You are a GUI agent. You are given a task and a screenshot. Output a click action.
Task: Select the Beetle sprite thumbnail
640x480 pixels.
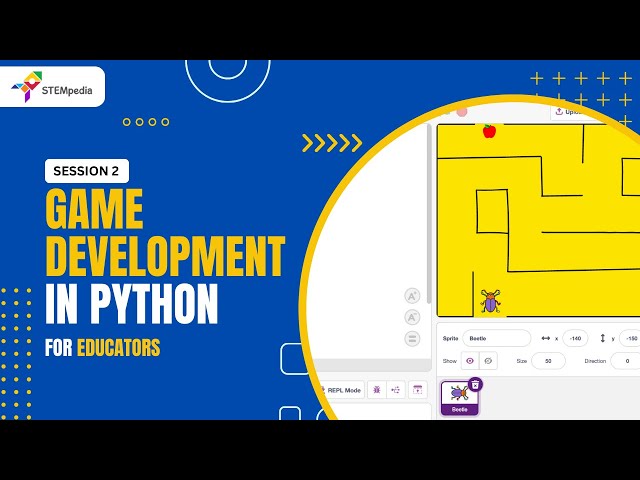[460, 398]
